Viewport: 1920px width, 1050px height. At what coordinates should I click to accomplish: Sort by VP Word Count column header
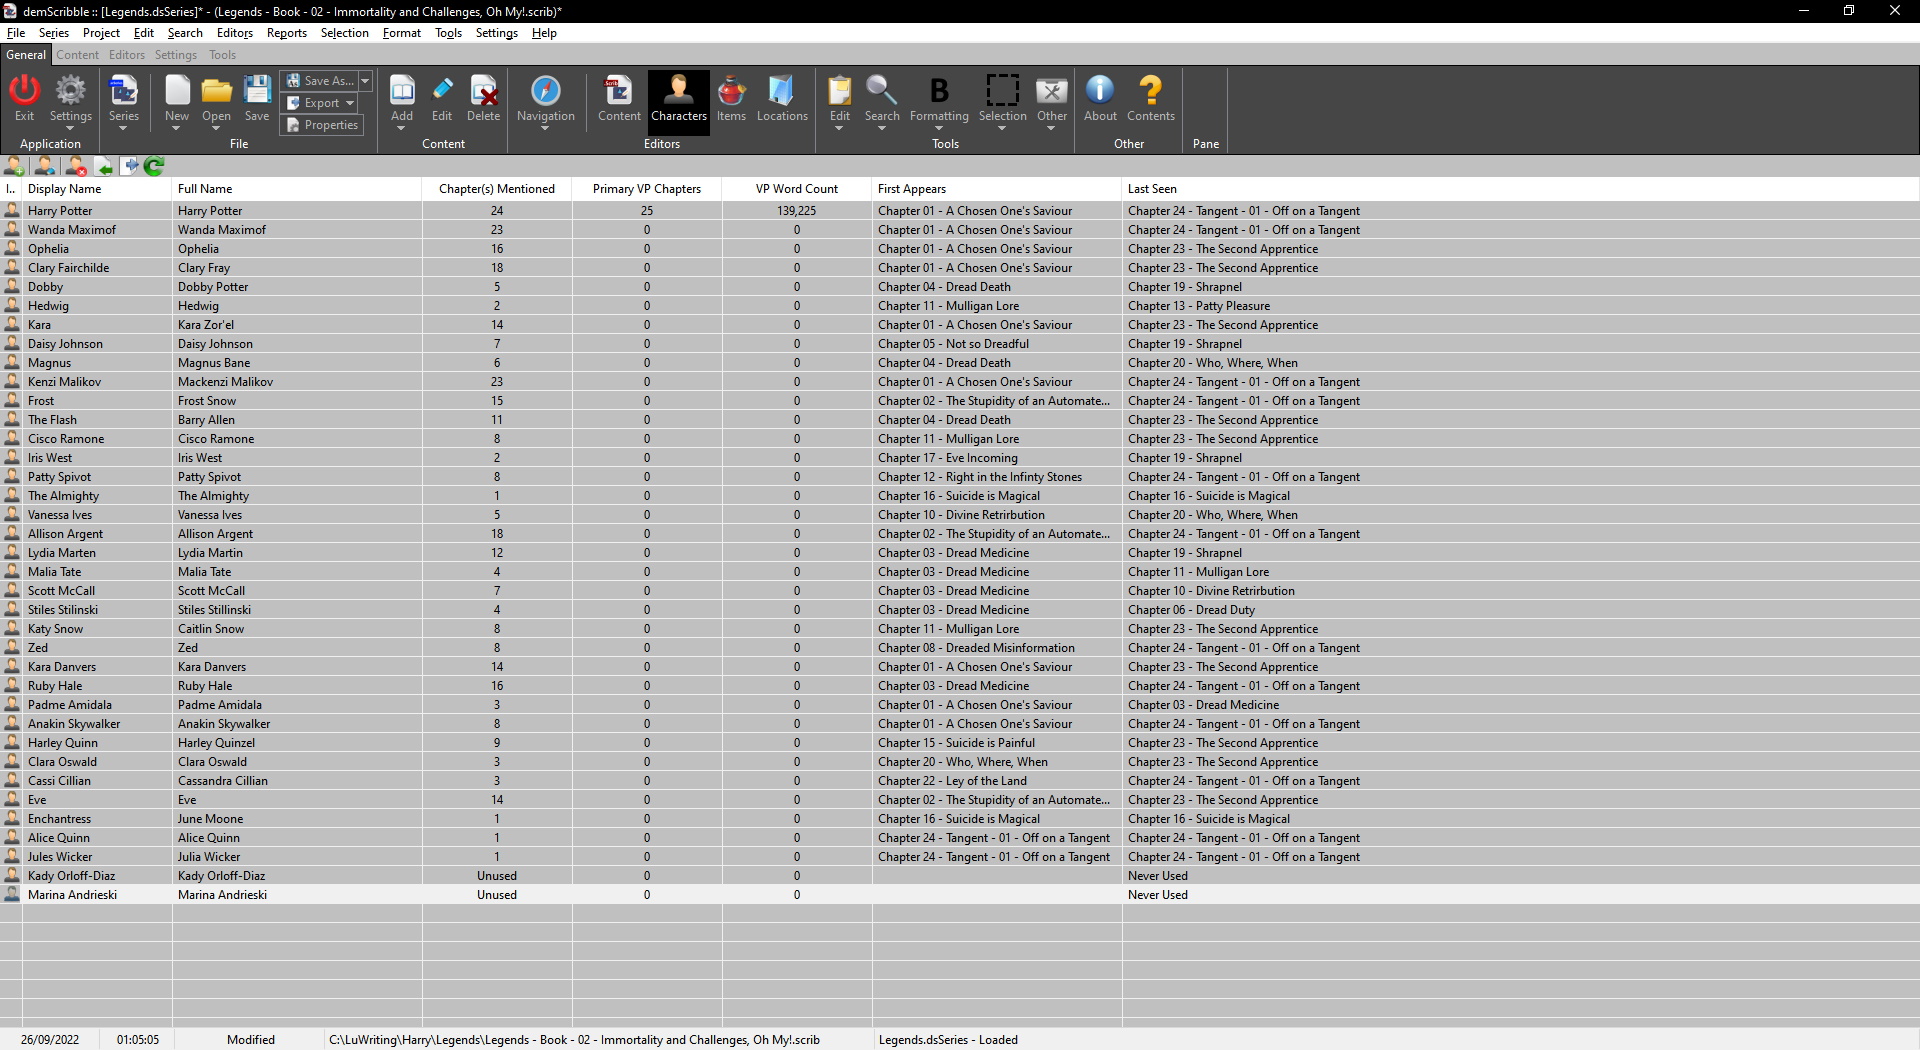[x=797, y=189]
